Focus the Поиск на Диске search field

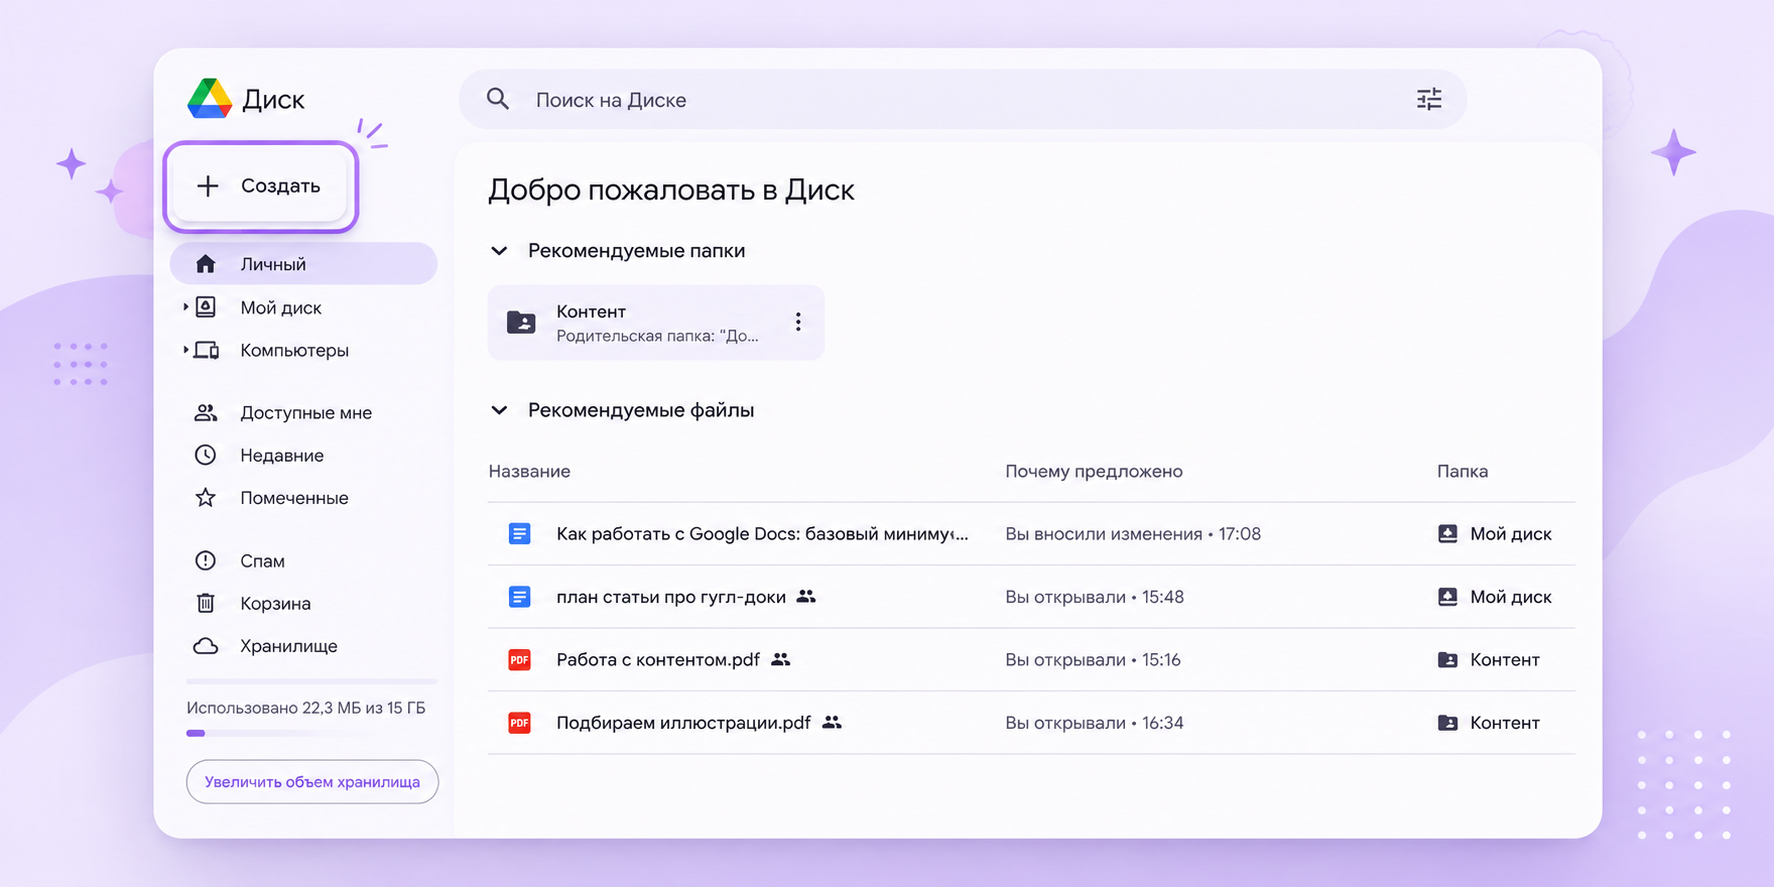click(x=962, y=99)
